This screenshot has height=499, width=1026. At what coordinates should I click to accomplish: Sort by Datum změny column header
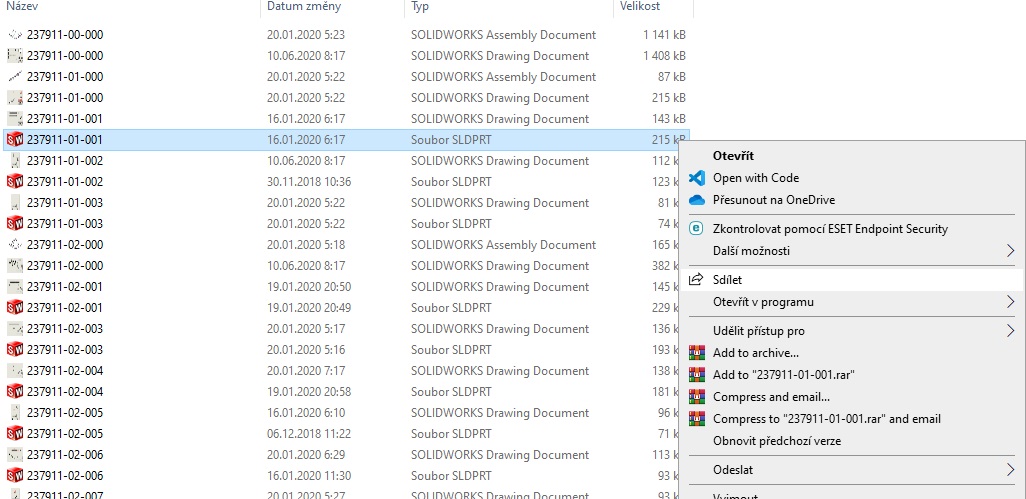tap(304, 7)
